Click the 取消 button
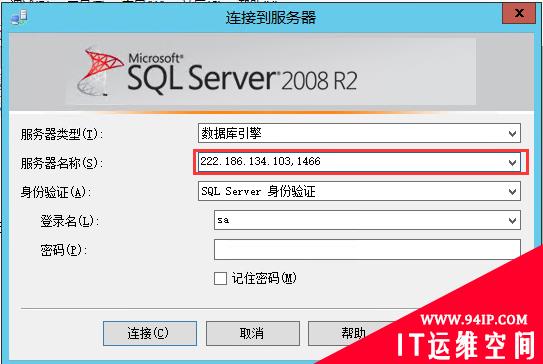Image resolution: width=543 pixels, height=364 pixels. click(x=252, y=333)
